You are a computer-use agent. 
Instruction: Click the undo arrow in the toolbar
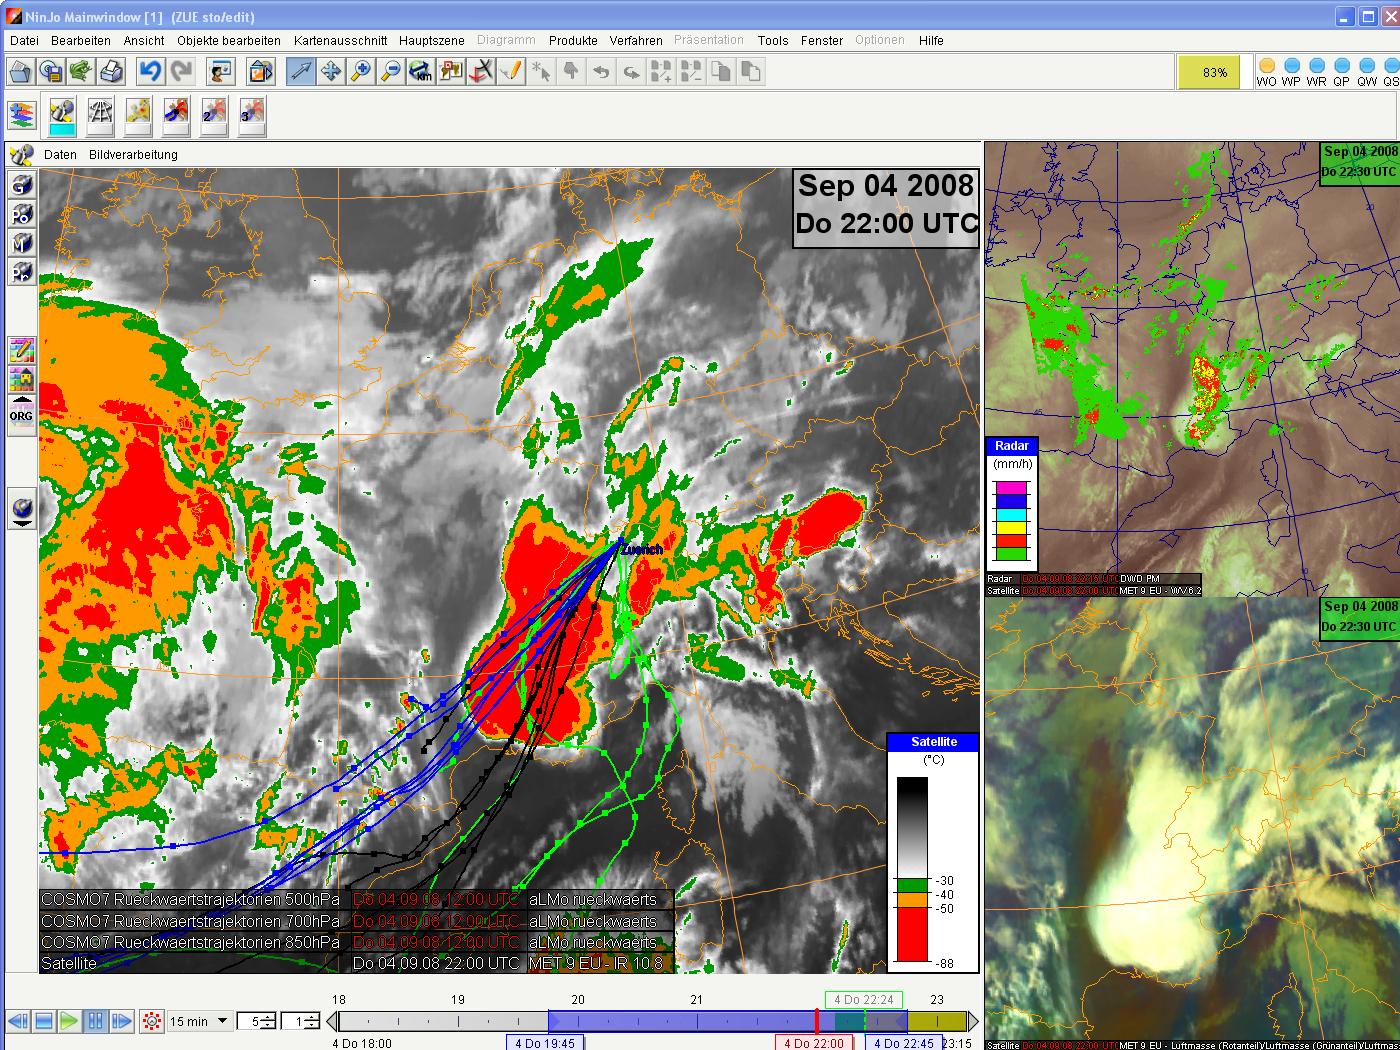[x=150, y=71]
